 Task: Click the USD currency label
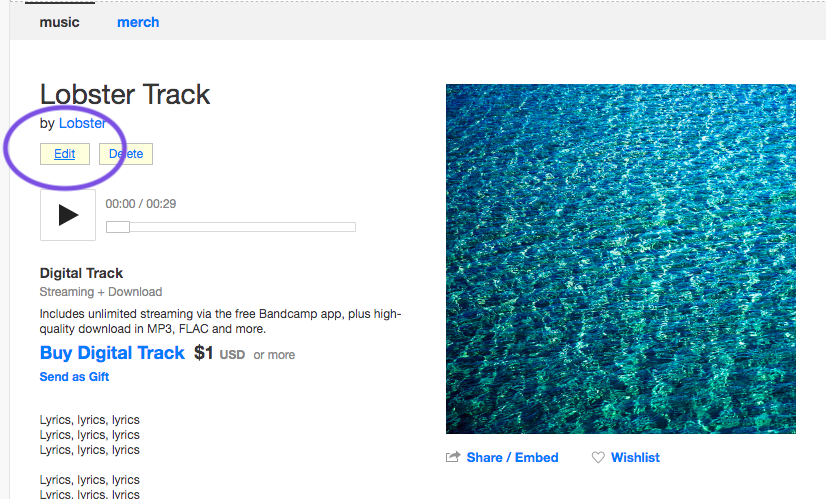pyautogui.click(x=232, y=355)
